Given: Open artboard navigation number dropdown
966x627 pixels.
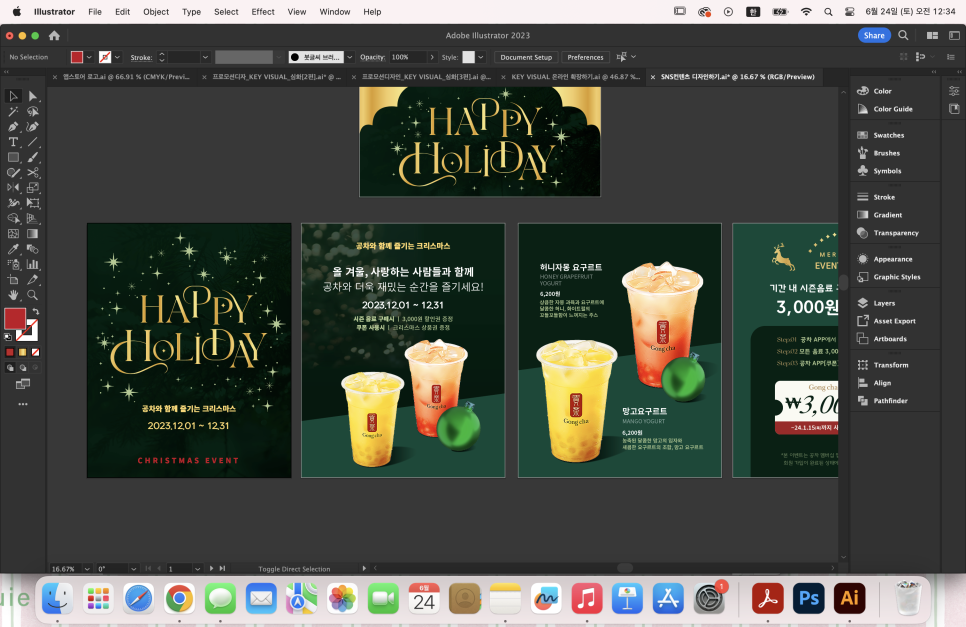Looking at the screenshot, I should pyautogui.click(x=197, y=569).
